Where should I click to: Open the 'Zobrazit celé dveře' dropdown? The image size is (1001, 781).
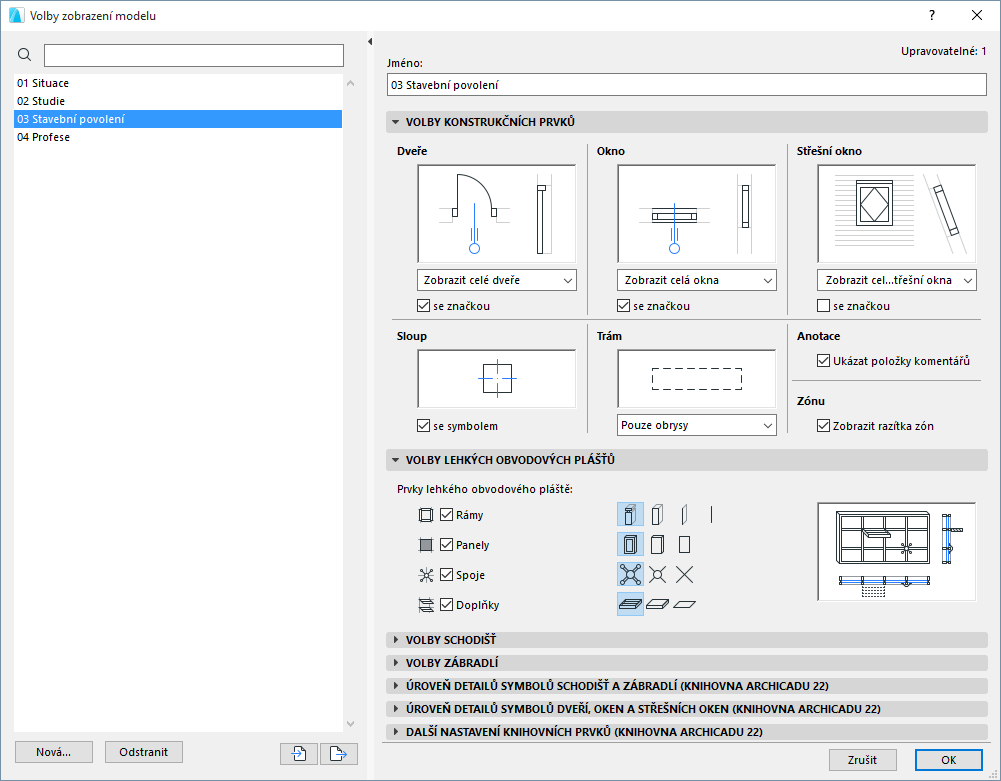pos(496,280)
